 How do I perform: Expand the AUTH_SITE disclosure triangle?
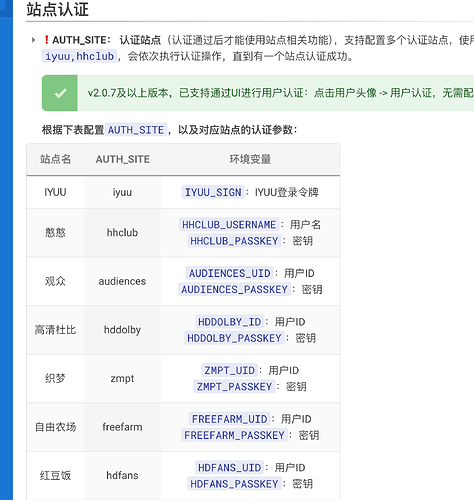(33, 40)
